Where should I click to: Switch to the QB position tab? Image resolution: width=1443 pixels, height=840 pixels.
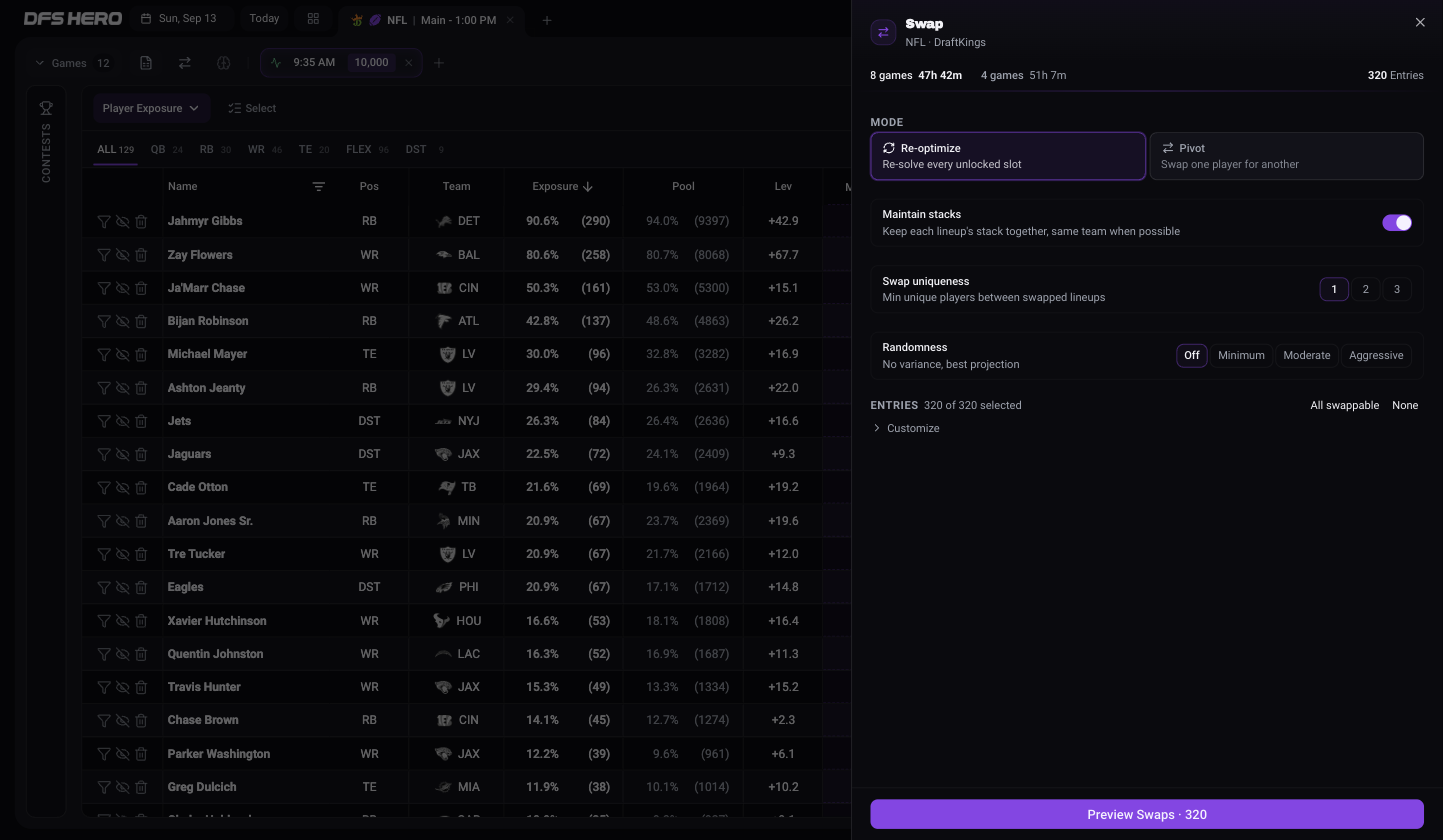click(x=166, y=150)
